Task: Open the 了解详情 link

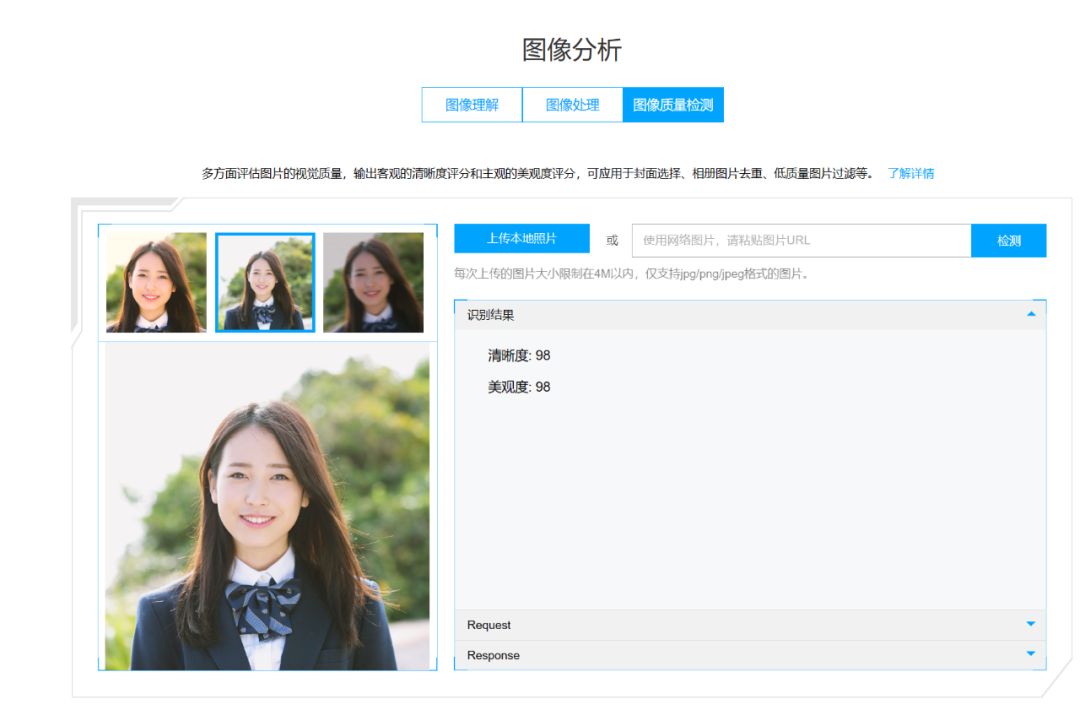Action: (911, 174)
